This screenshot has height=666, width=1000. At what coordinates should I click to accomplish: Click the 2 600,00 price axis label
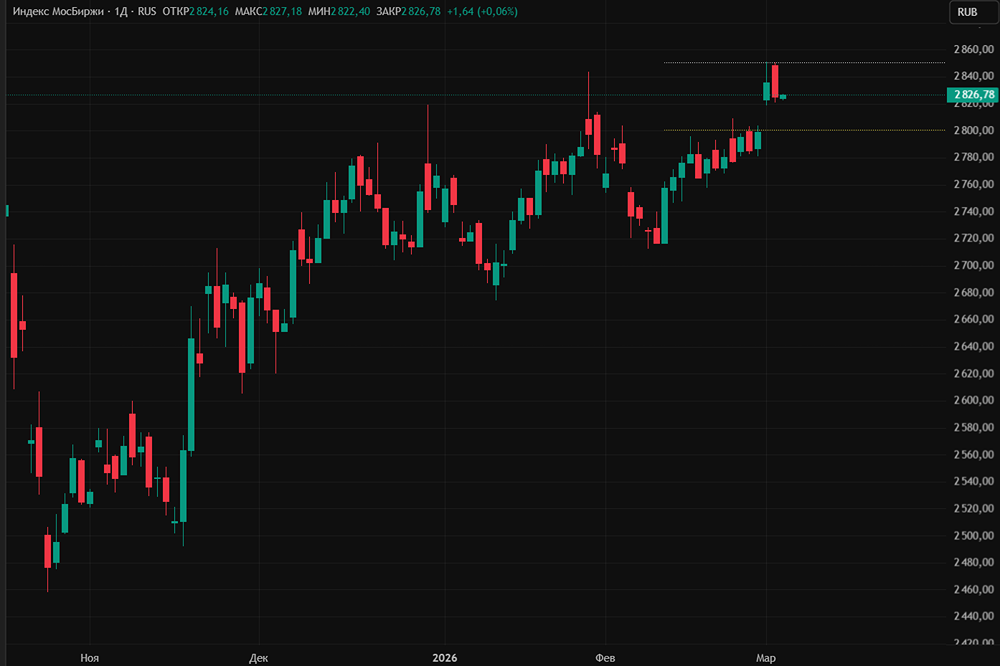(973, 400)
